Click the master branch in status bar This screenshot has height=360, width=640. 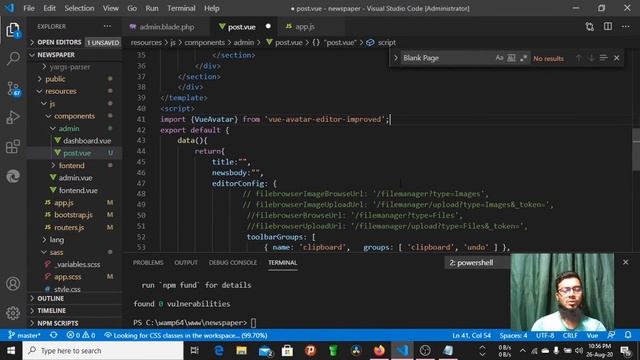[x=24, y=335]
